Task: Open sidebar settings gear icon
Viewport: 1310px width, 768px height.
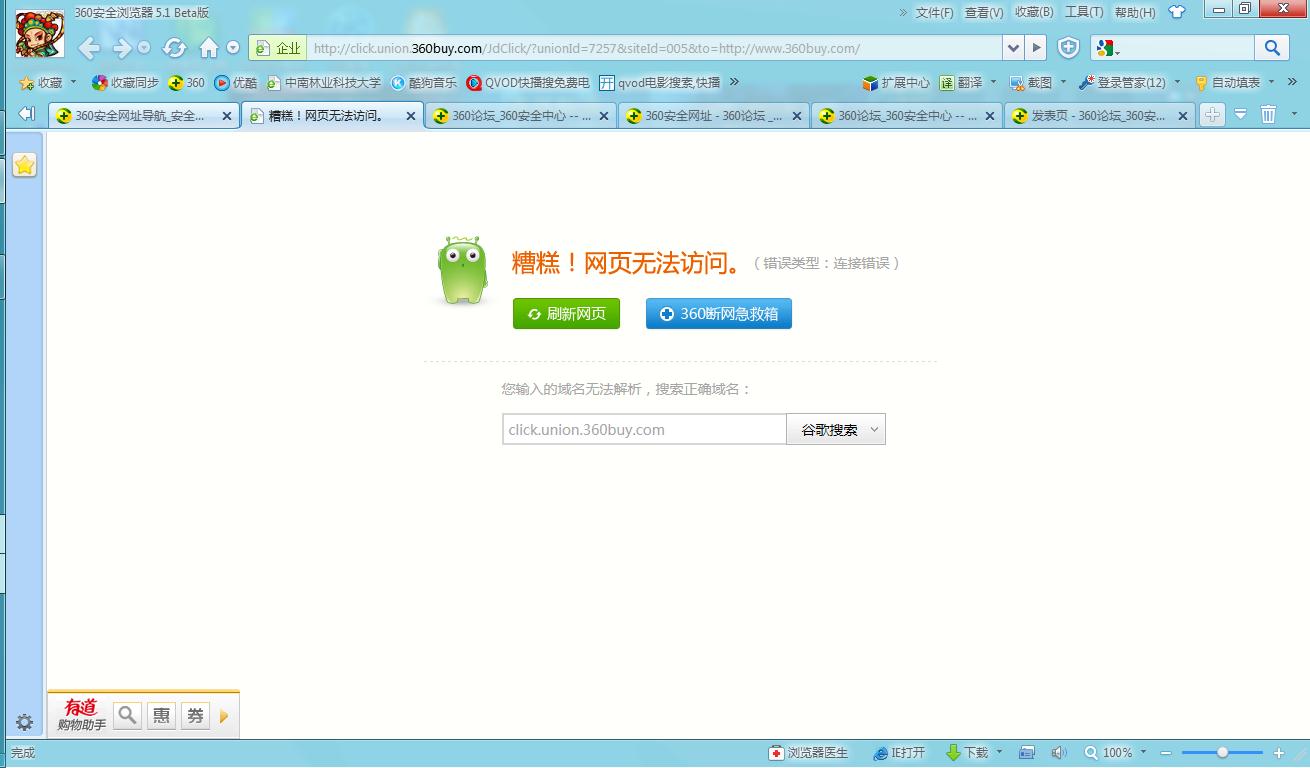Action: pyautogui.click(x=25, y=722)
